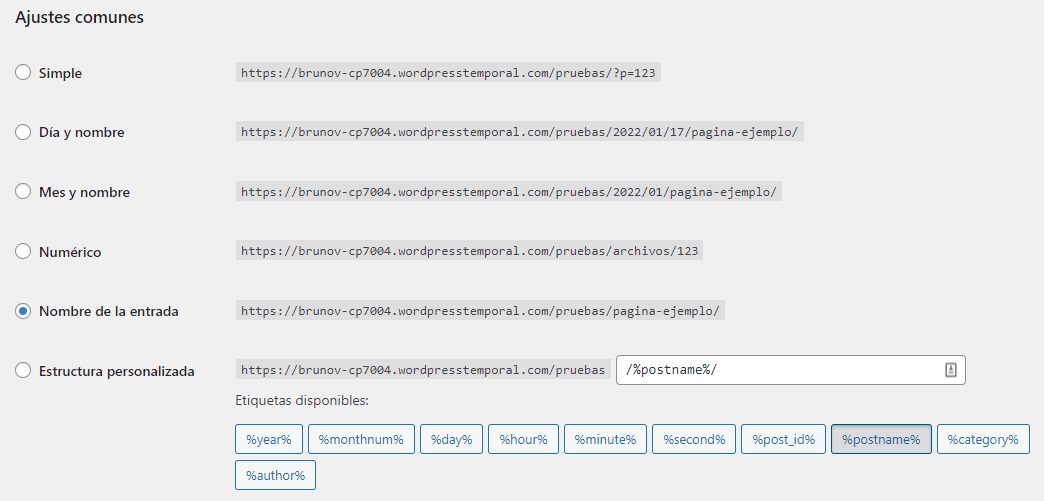This screenshot has width=1044, height=501.
Task: Click the Nombre de la entrada label
Action: pyautogui.click(x=109, y=311)
